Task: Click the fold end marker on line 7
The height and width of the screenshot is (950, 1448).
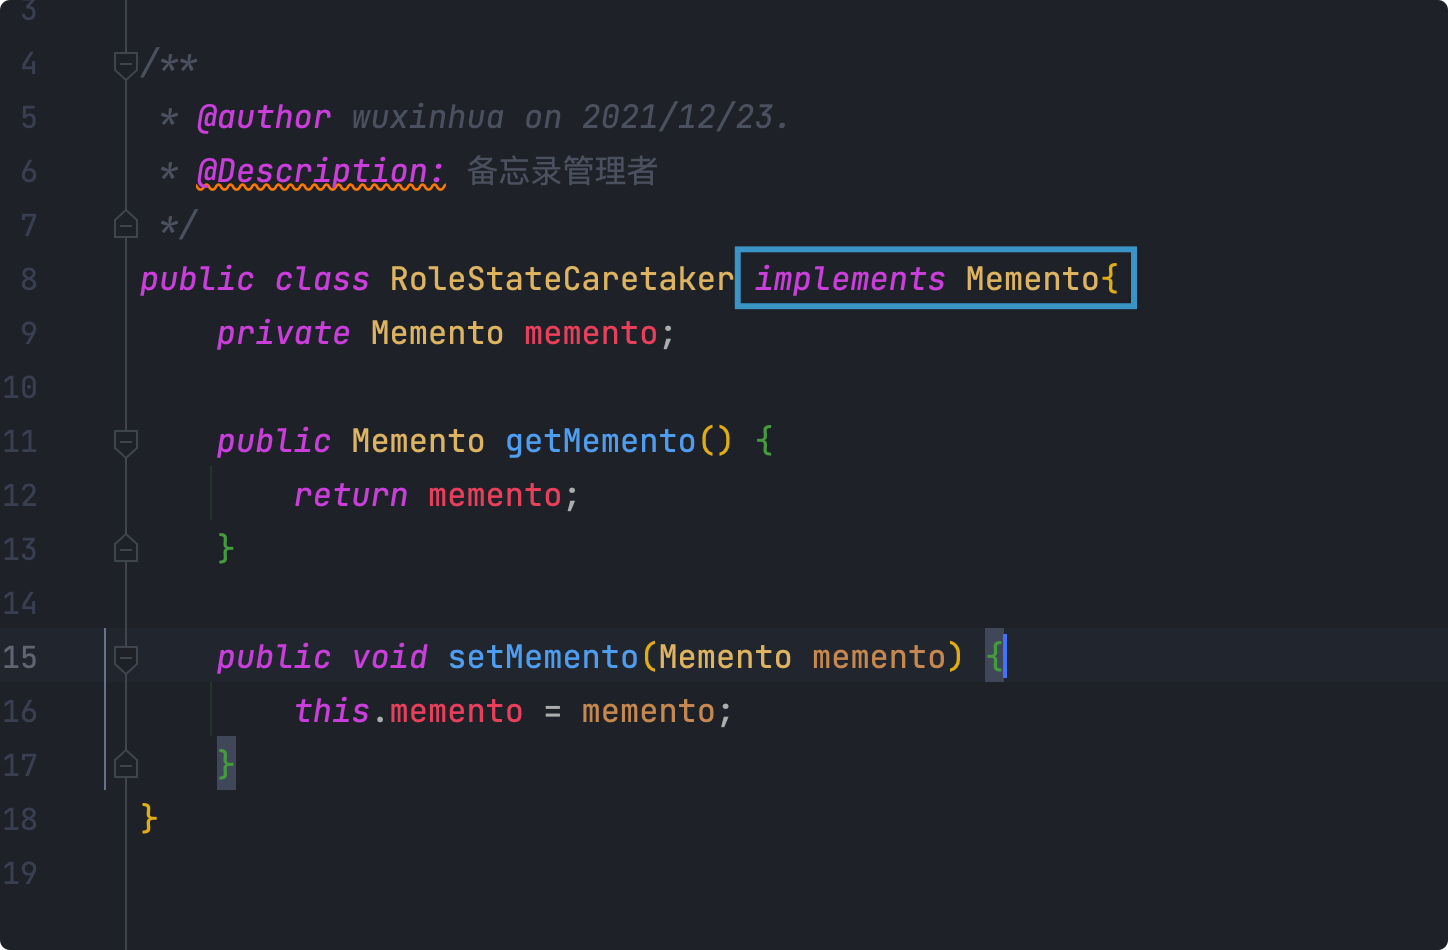Action: tap(126, 225)
